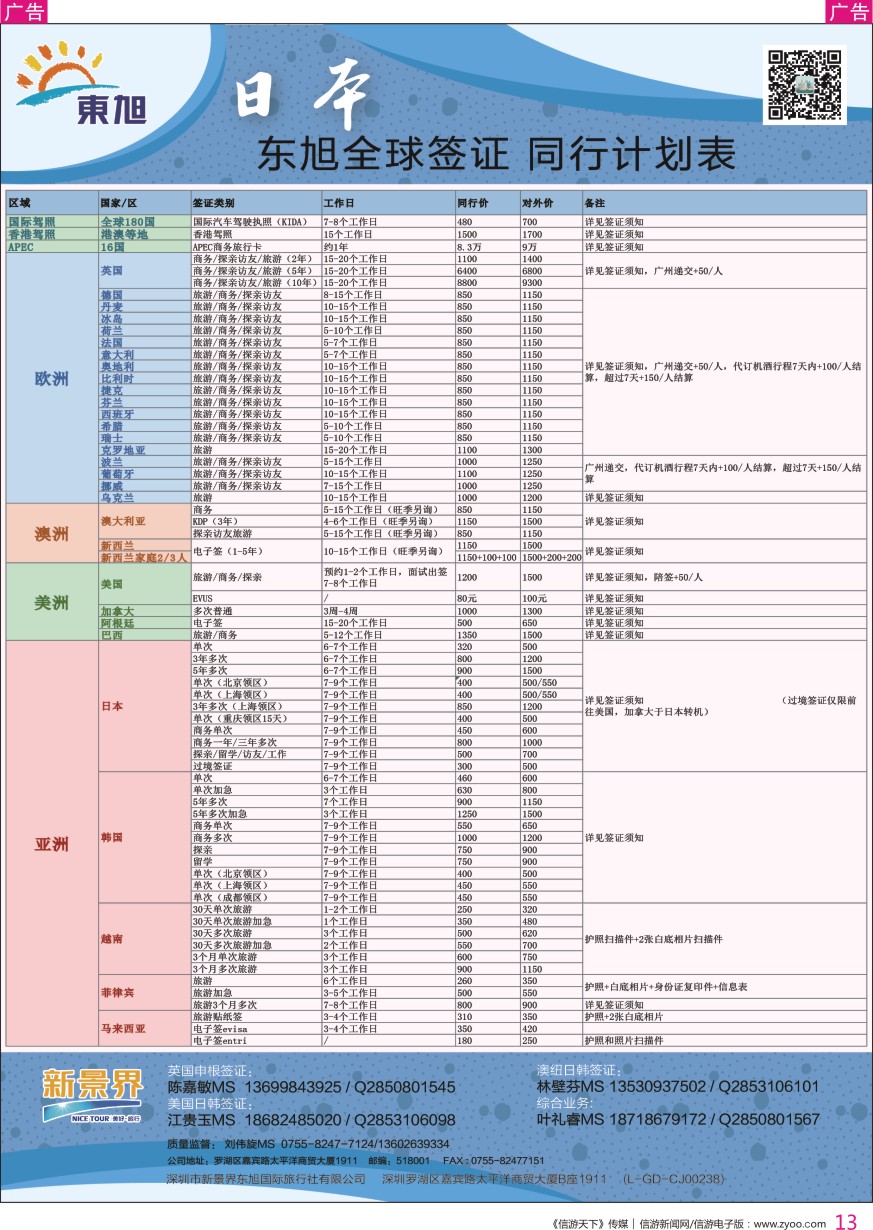Click the 丹麦 country cell
Image resolution: width=873 pixels, height=1230 pixels.
144,307
